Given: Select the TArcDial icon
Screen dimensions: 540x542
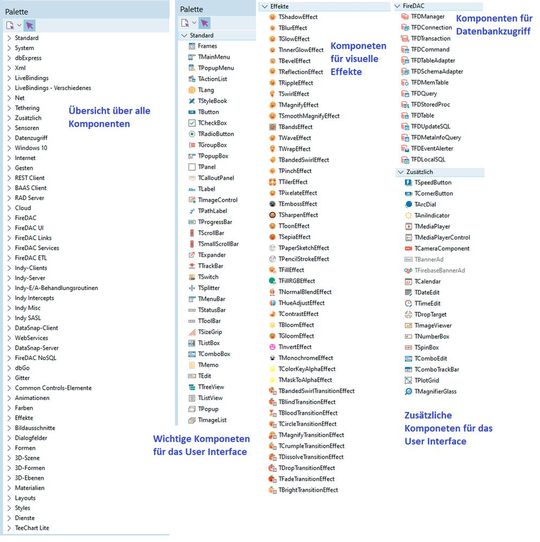Looking at the screenshot, I should (409, 204).
